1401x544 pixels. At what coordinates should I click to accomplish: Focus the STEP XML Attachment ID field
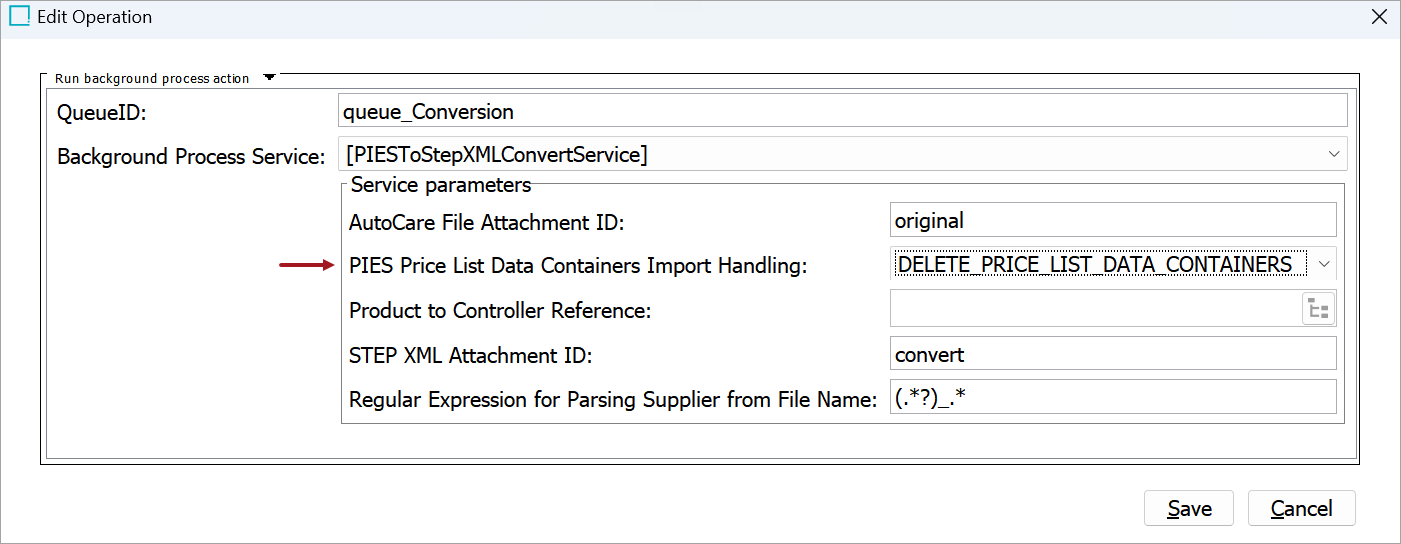pos(1112,355)
